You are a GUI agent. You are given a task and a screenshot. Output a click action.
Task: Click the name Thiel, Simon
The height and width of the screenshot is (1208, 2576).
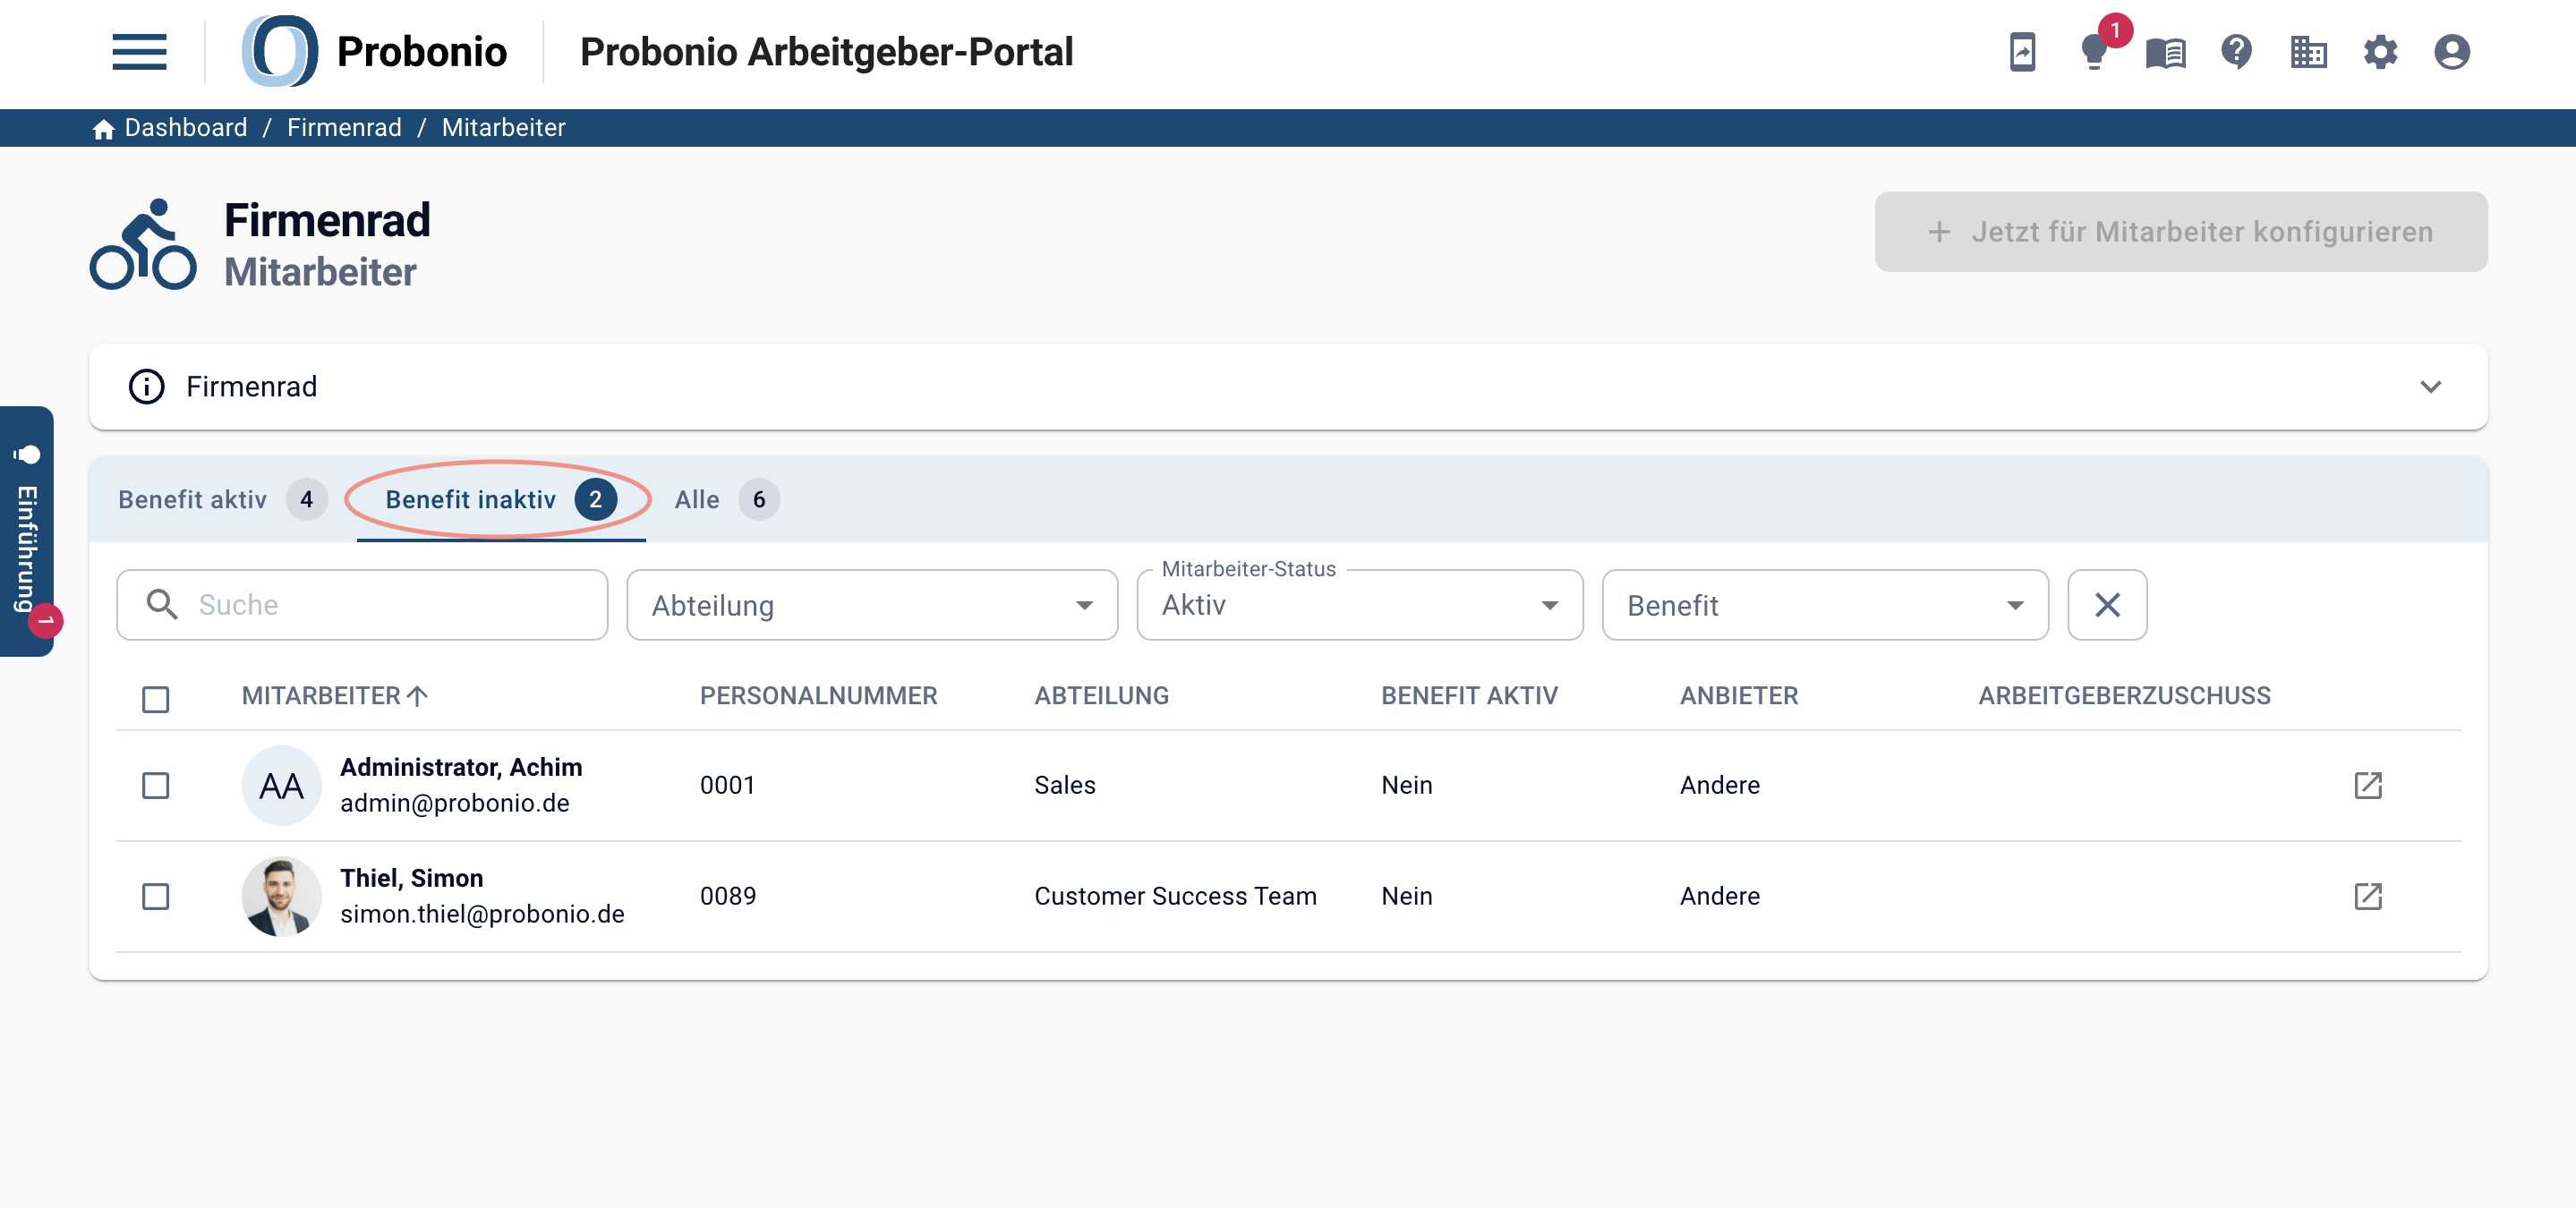click(x=412, y=878)
